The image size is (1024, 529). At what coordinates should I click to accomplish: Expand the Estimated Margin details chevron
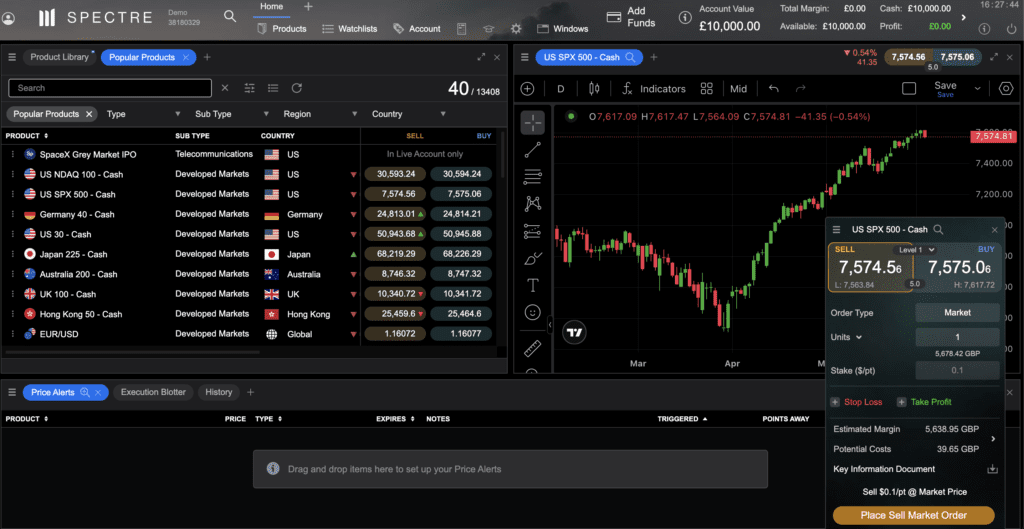pyautogui.click(x=993, y=439)
